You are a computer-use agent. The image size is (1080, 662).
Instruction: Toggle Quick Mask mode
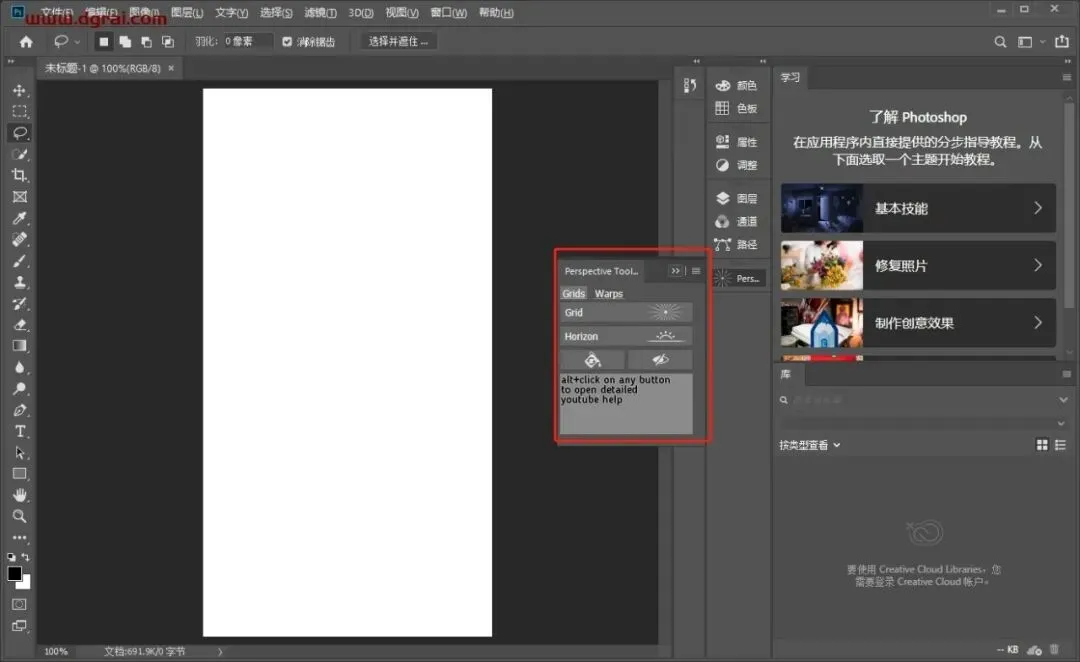click(19, 604)
